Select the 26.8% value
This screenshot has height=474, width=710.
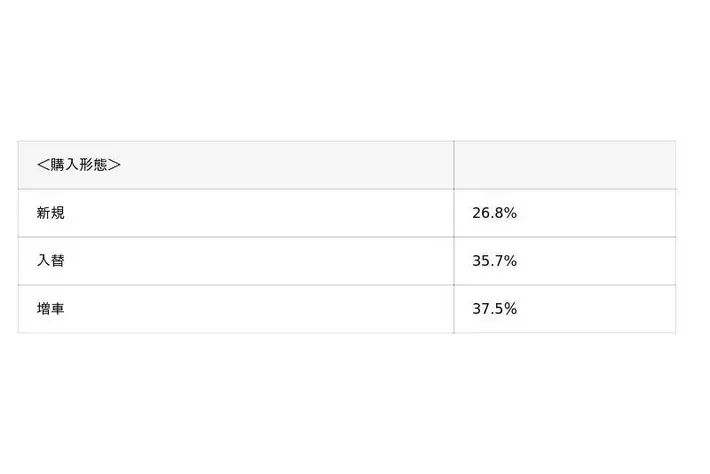[494, 213]
